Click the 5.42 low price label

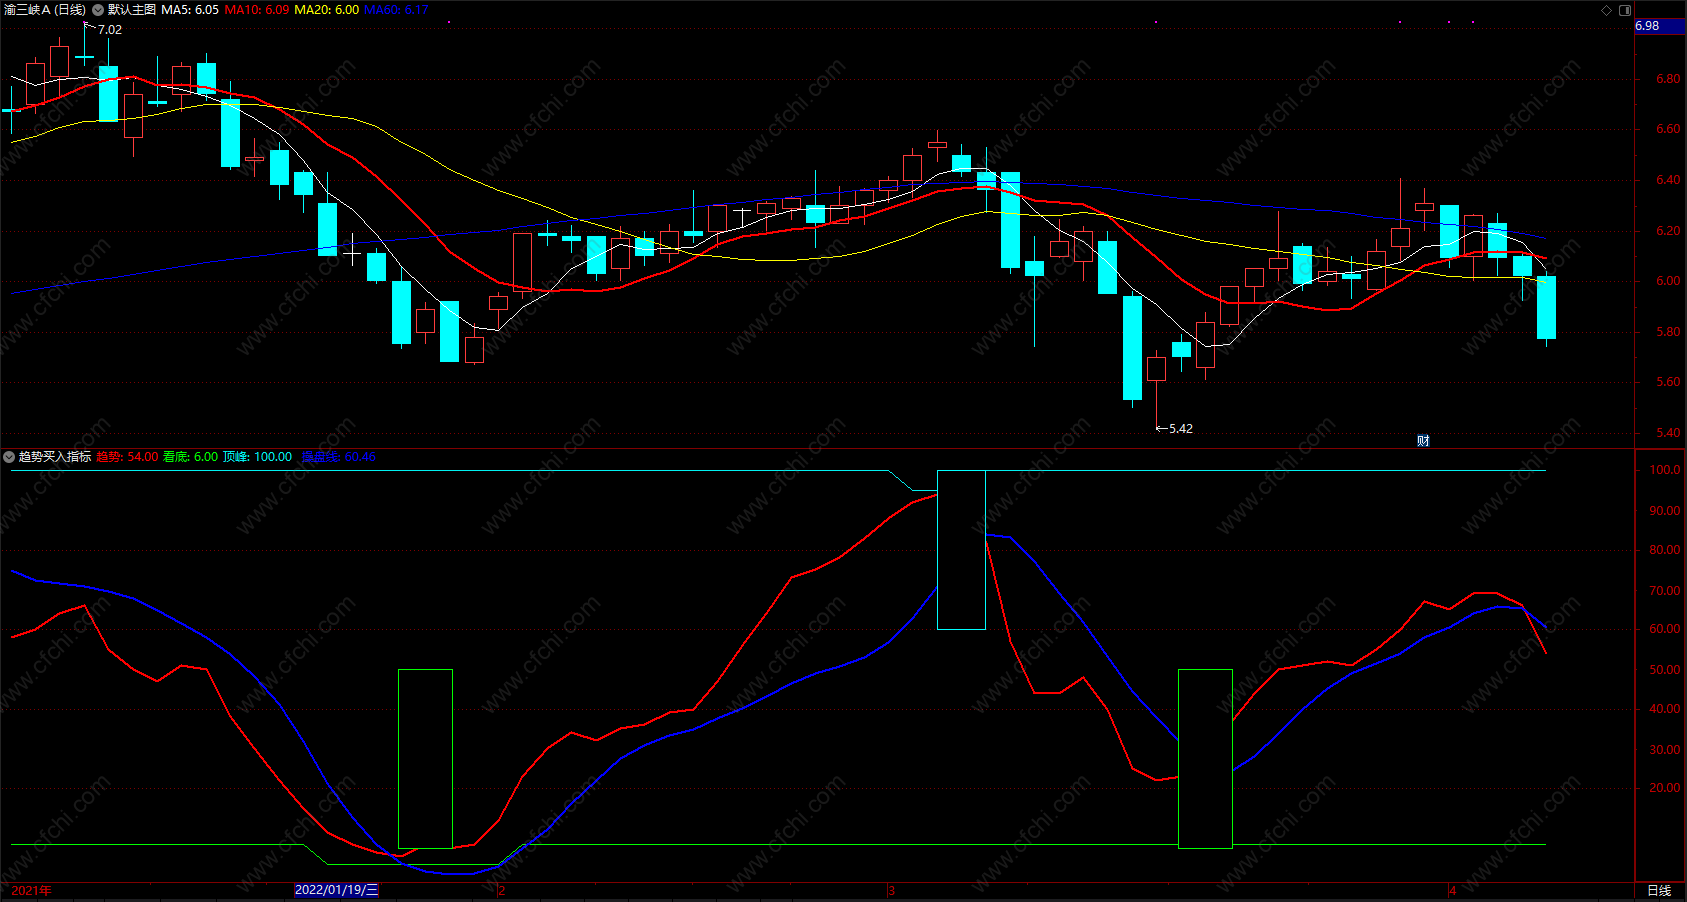pyautogui.click(x=1181, y=429)
